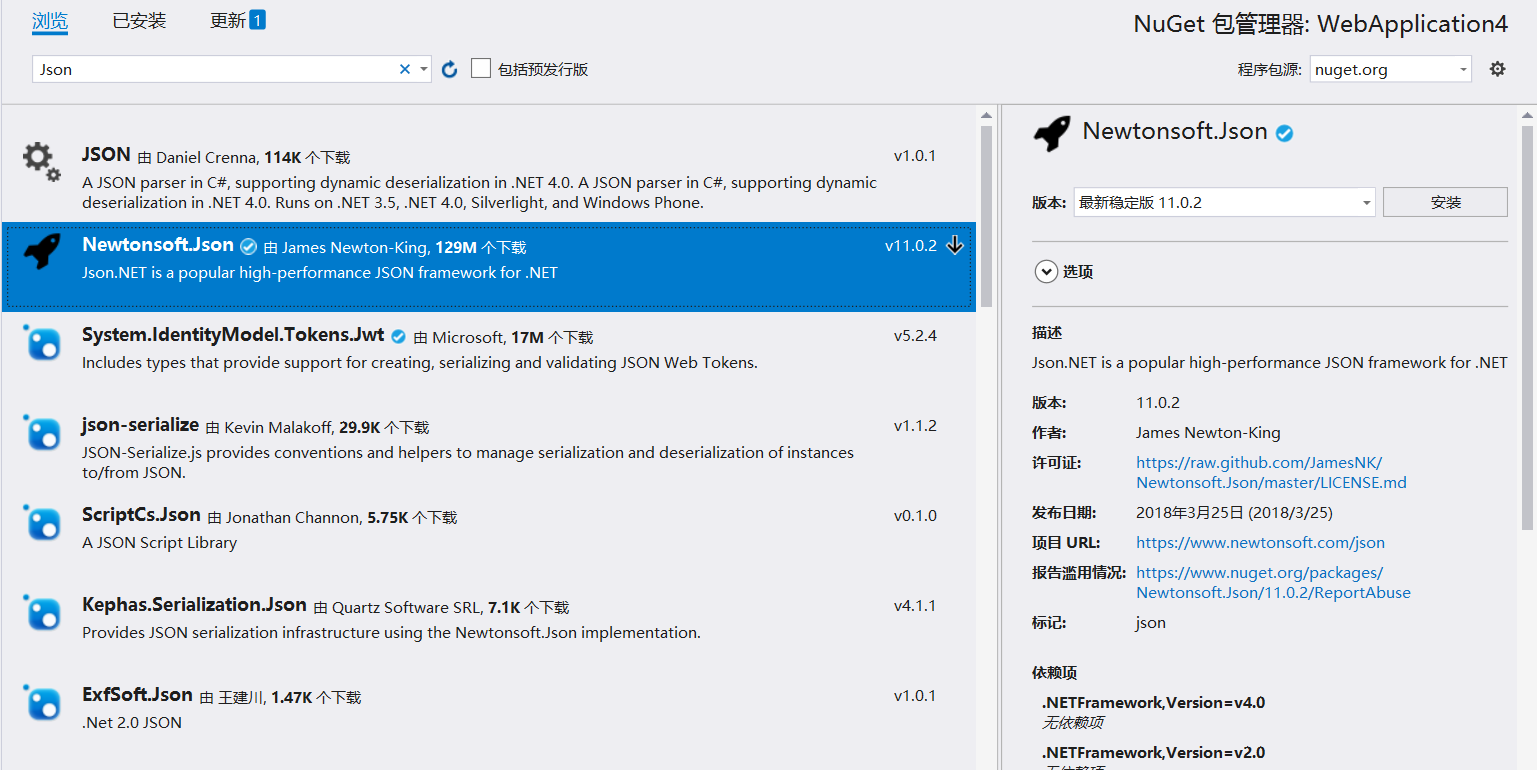Viewport: 1537px width, 770px height.
Task: Click the Newtonsoft.Json rocket icon in details panel
Action: point(1051,133)
